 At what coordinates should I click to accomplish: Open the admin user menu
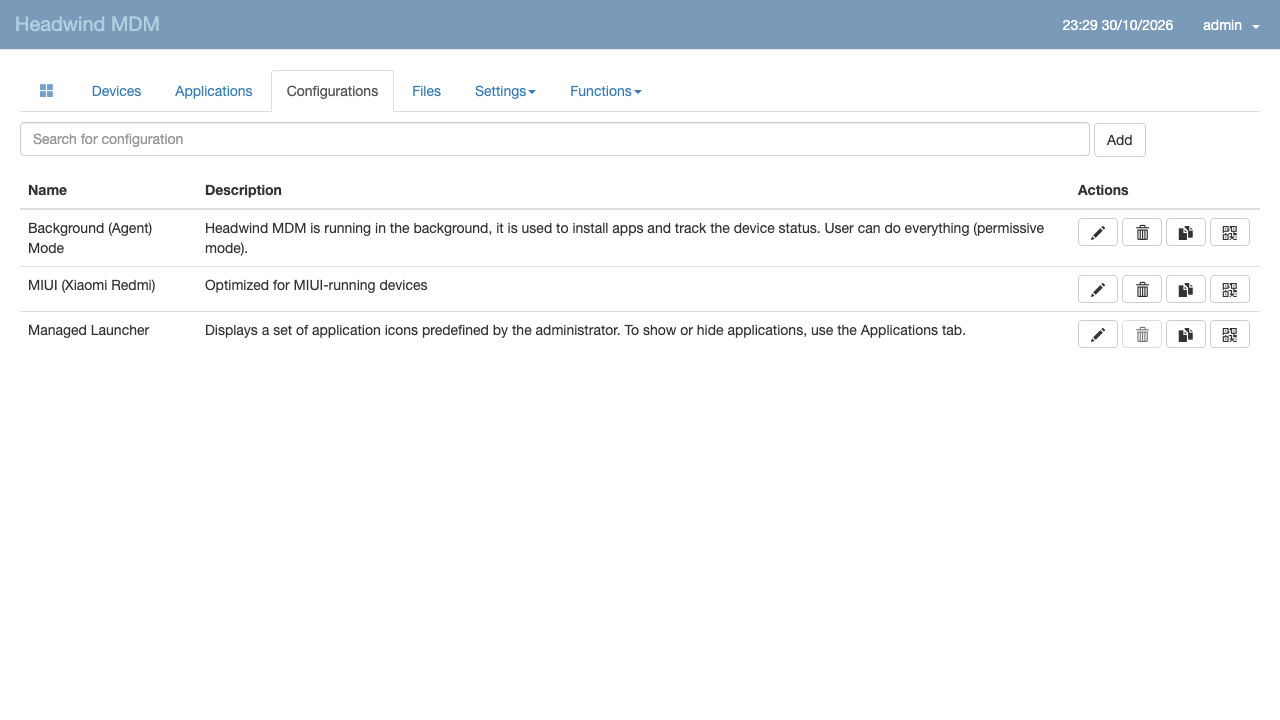click(x=1231, y=25)
